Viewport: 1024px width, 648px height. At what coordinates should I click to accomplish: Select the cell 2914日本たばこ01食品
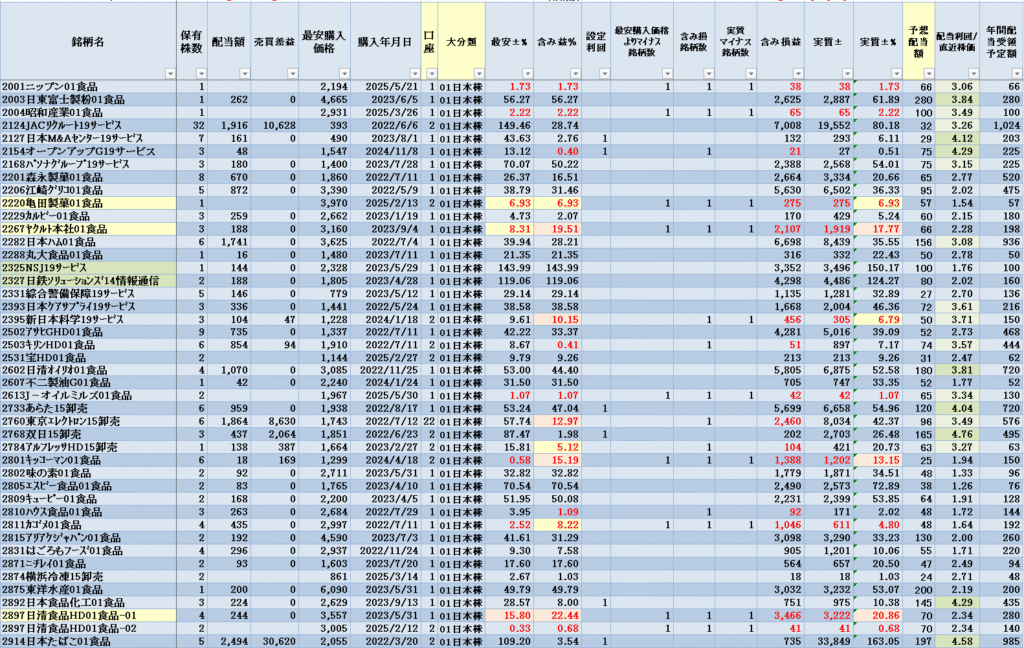click(x=88, y=641)
